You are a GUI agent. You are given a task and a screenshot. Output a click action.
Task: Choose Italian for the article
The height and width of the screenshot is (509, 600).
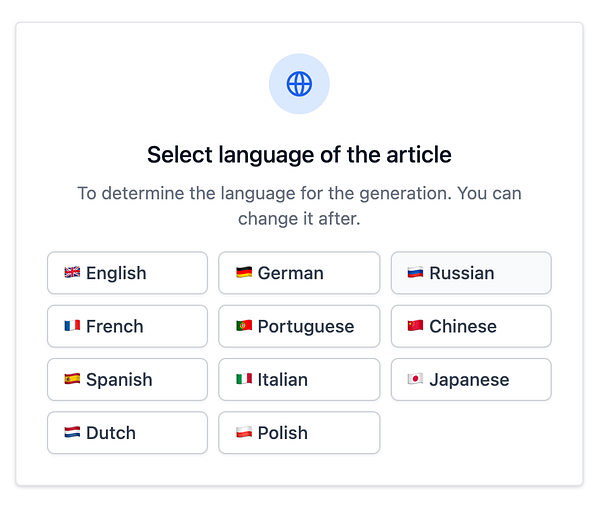click(299, 380)
